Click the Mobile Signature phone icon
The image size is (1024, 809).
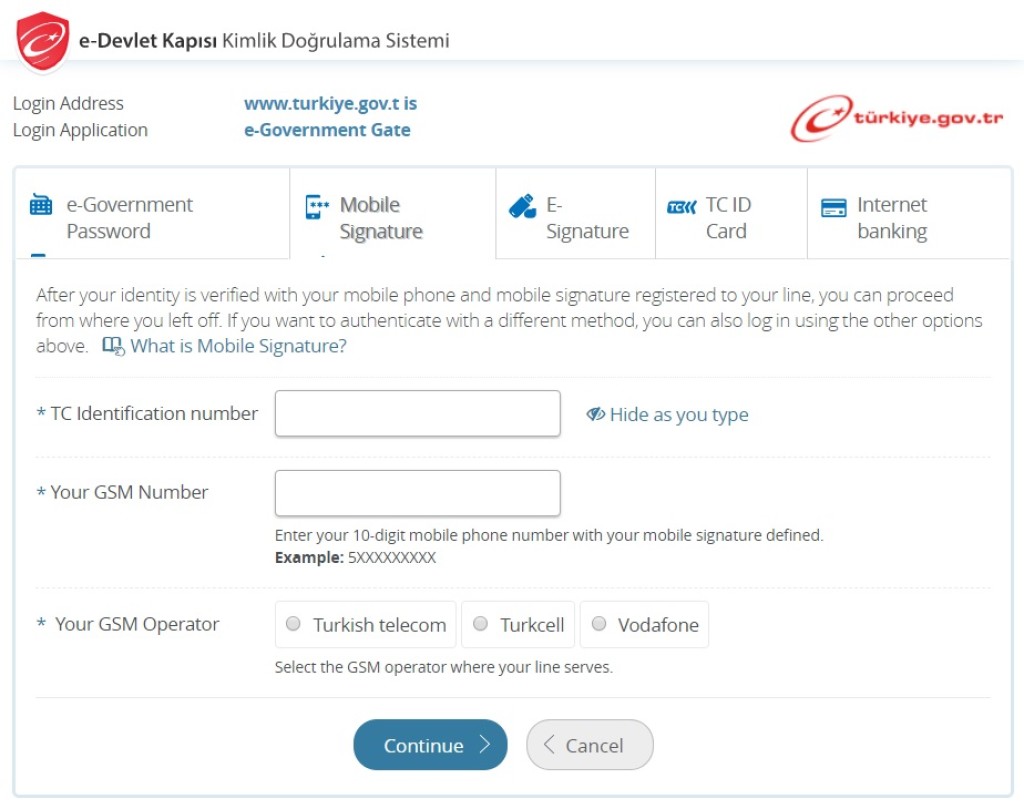(316, 207)
